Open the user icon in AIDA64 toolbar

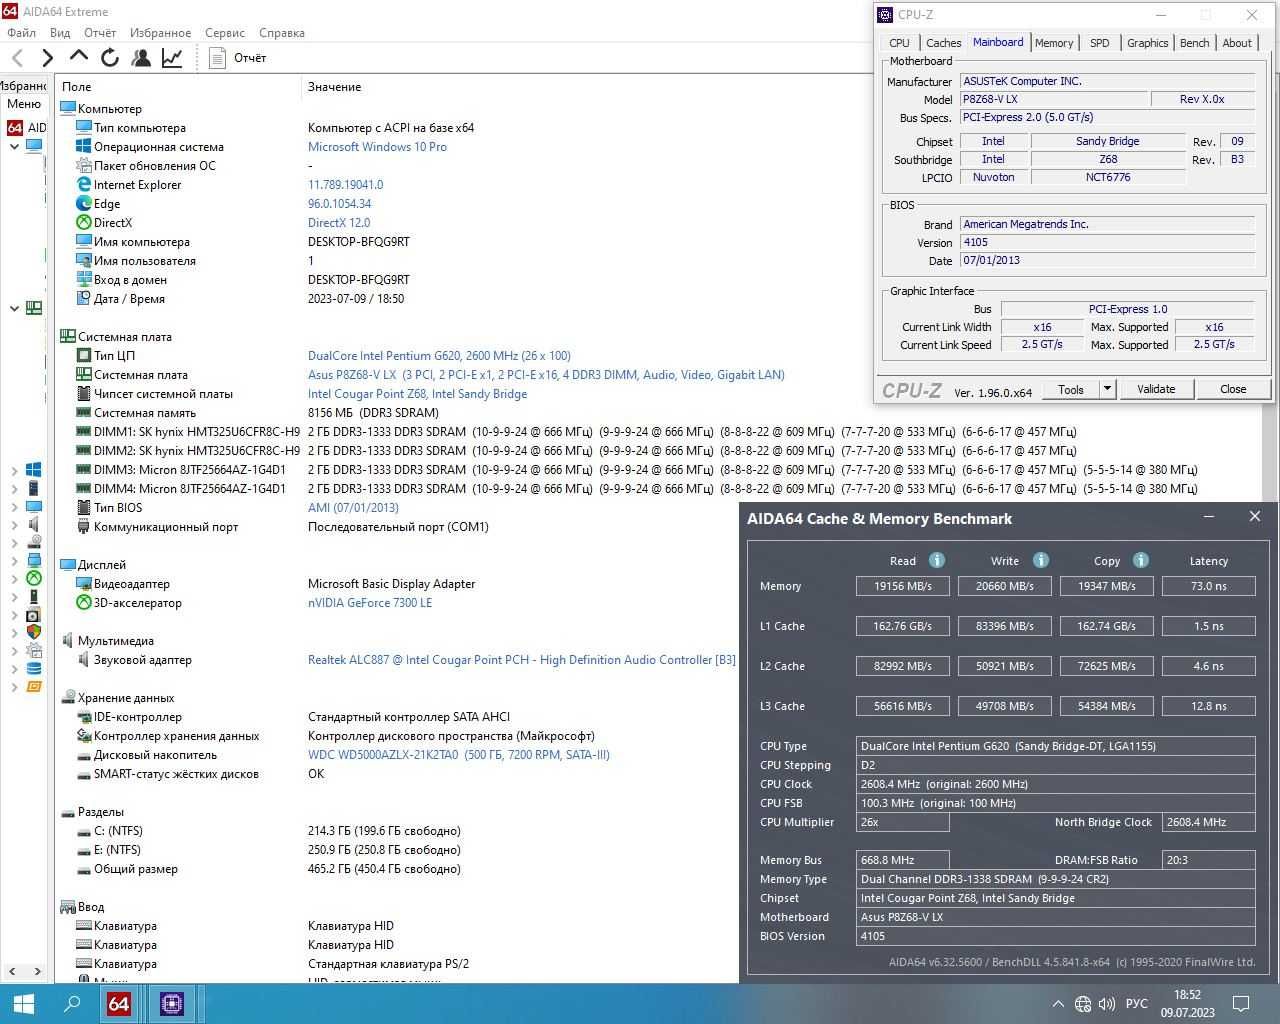(x=141, y=58)
